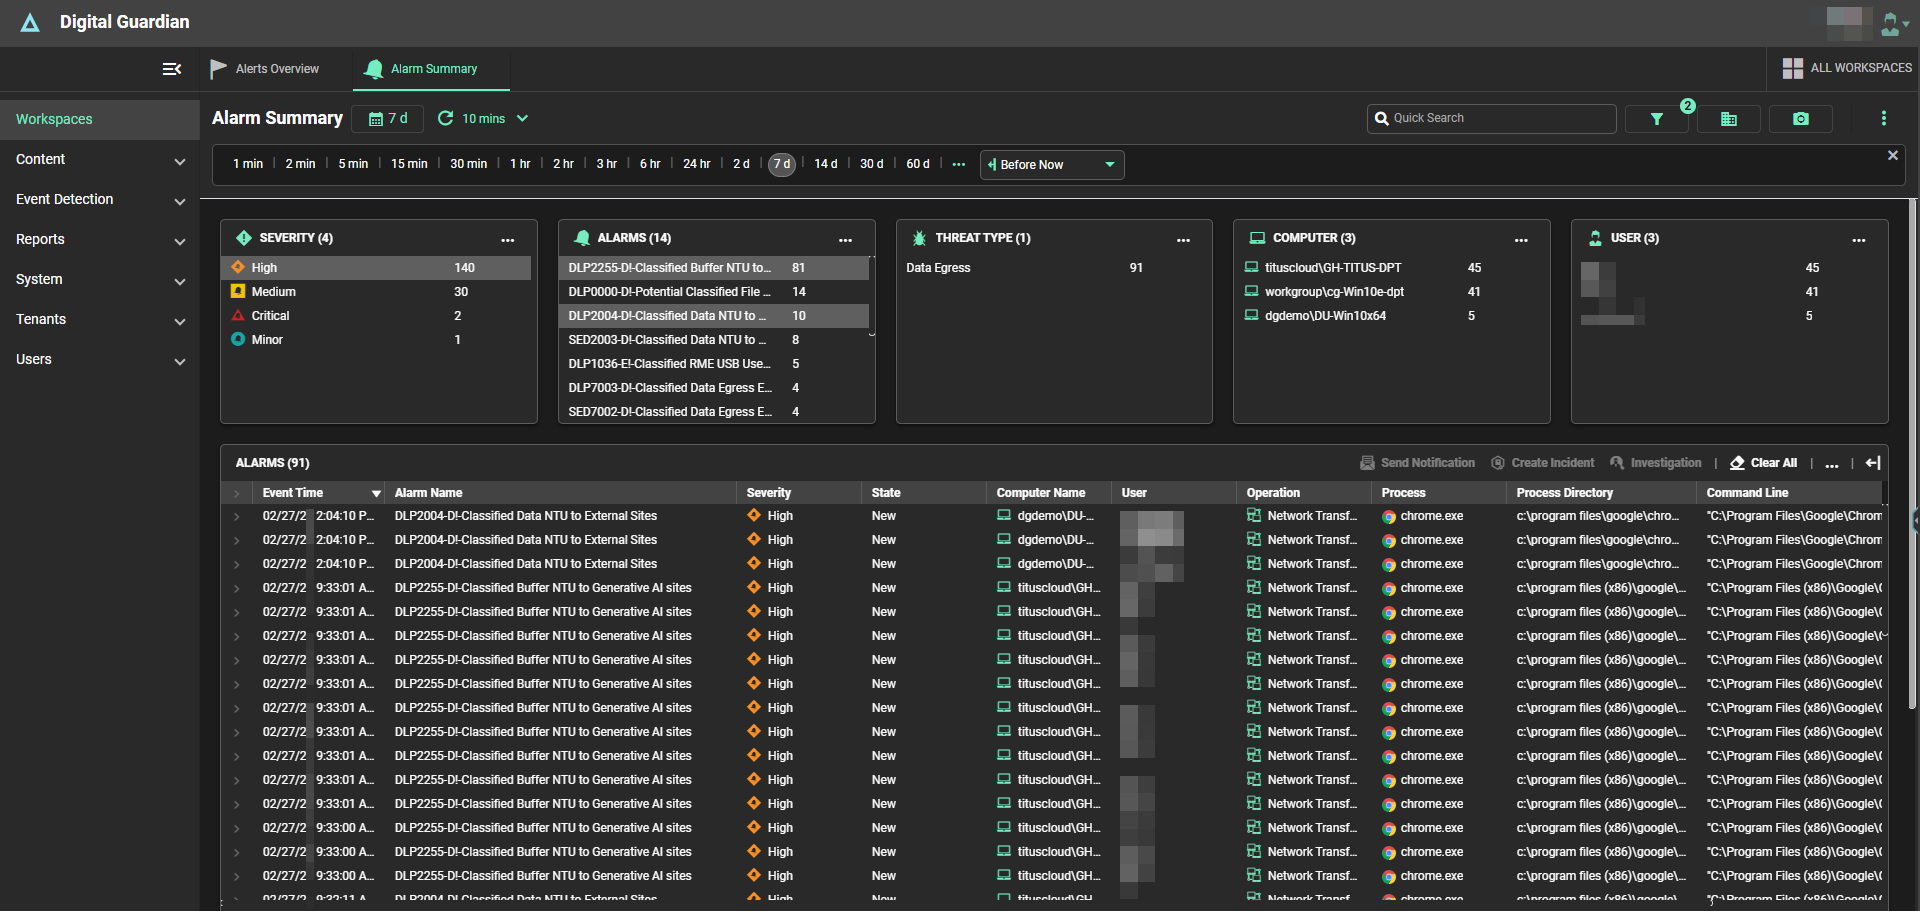Expand the Reports sidebar section

100,240
